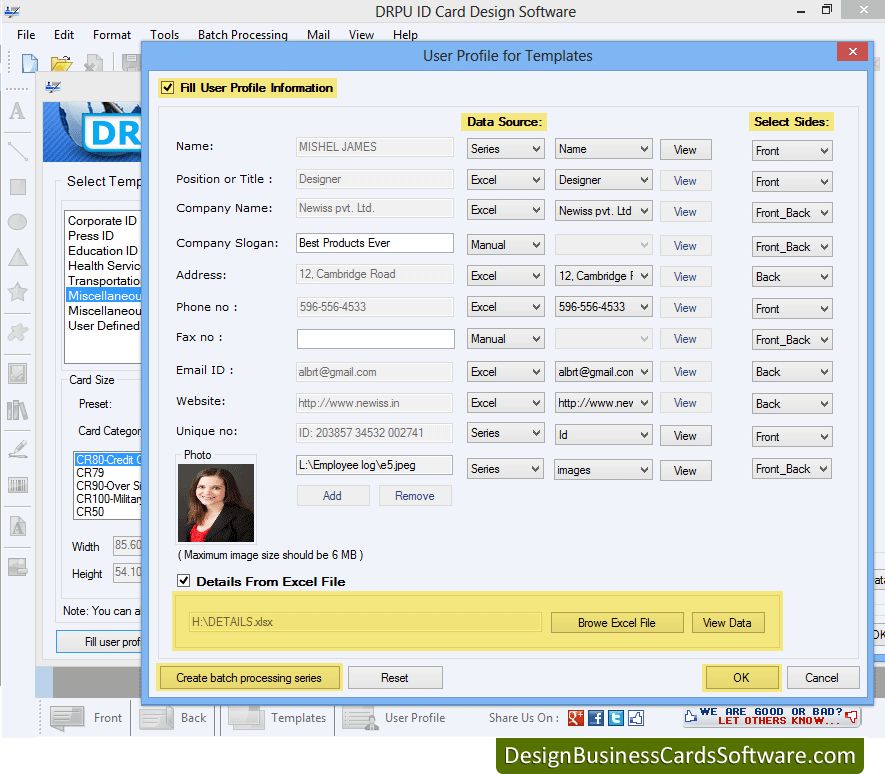Open the Help menu

click(x=405, y=35)
